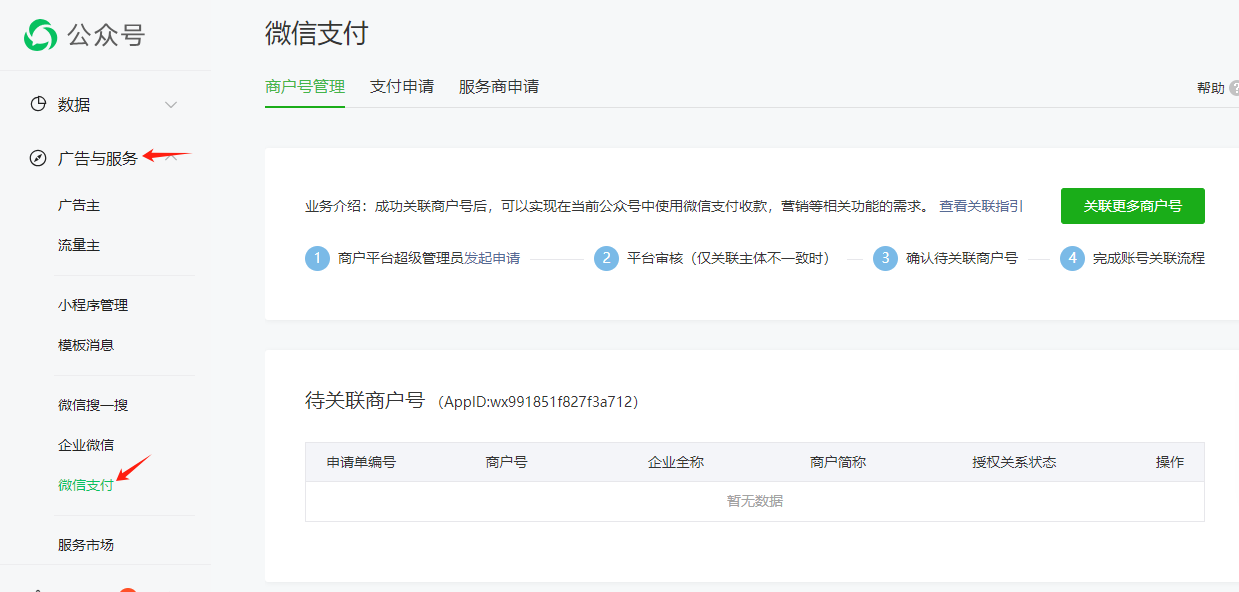Viewport: 1239px width, 592px height.
Task: Click the green WeChat Official Account logo
Action: click(x=41, y=35)
